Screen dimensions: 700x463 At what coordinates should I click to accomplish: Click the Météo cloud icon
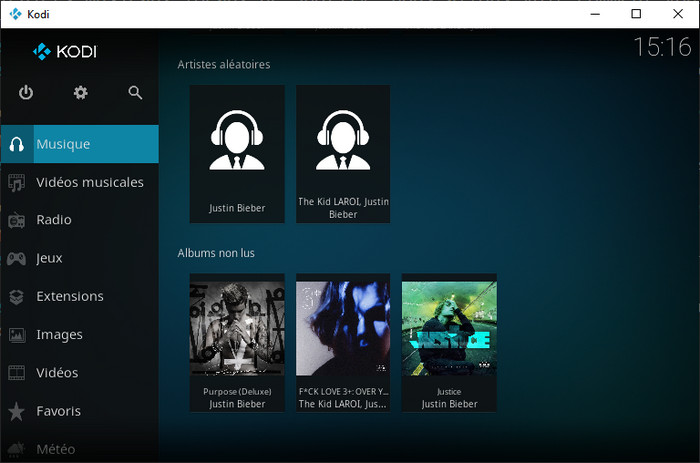(17, 449)
